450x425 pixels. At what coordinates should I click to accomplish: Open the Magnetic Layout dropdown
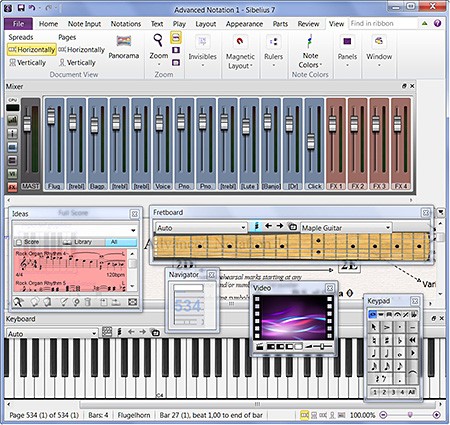pyautogui.click(x=240, y=52)
